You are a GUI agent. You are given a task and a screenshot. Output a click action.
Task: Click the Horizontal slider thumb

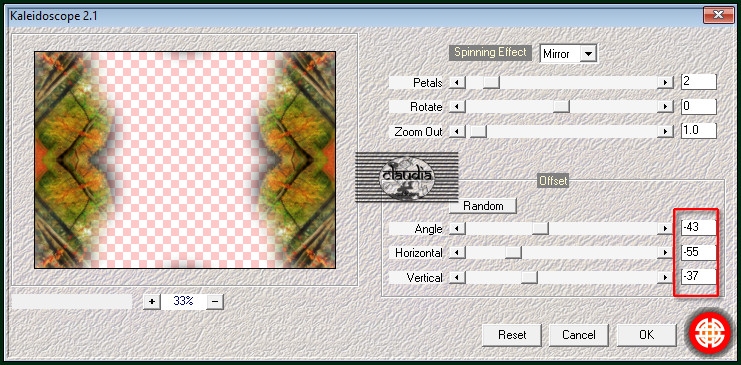pyautogui.click(x=513, y=253)
